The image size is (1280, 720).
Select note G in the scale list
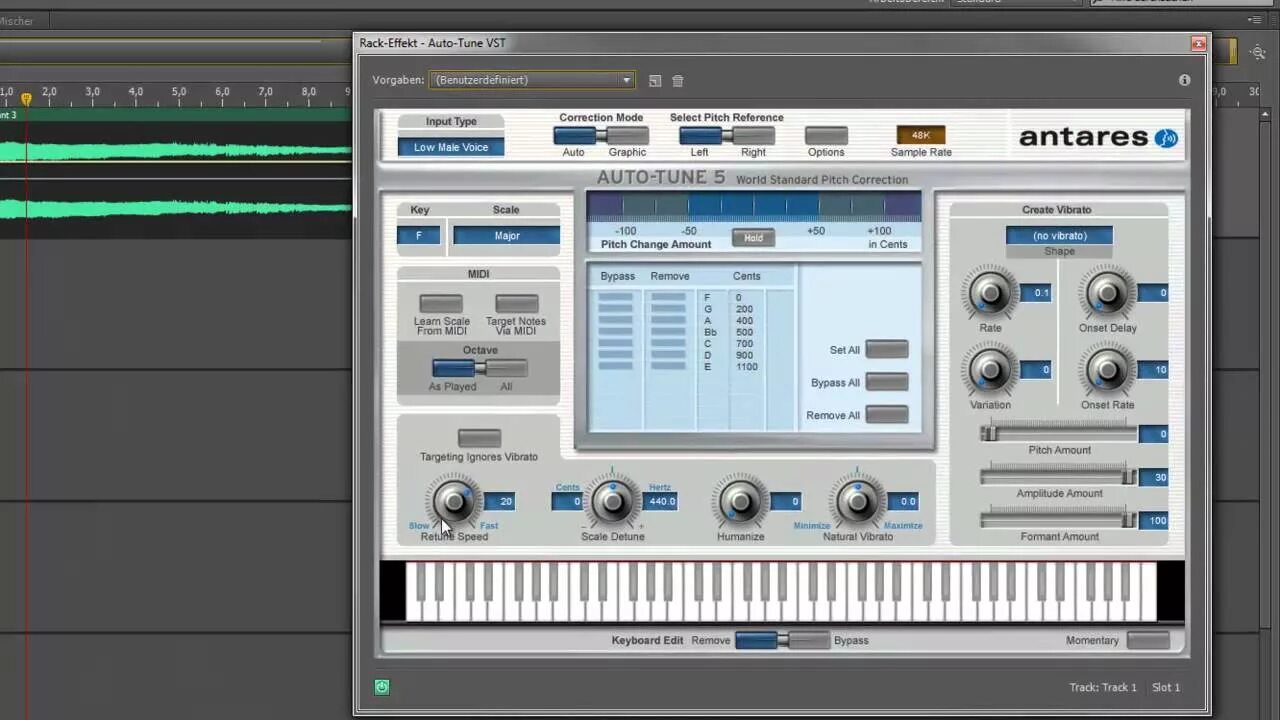click(708, 309)
